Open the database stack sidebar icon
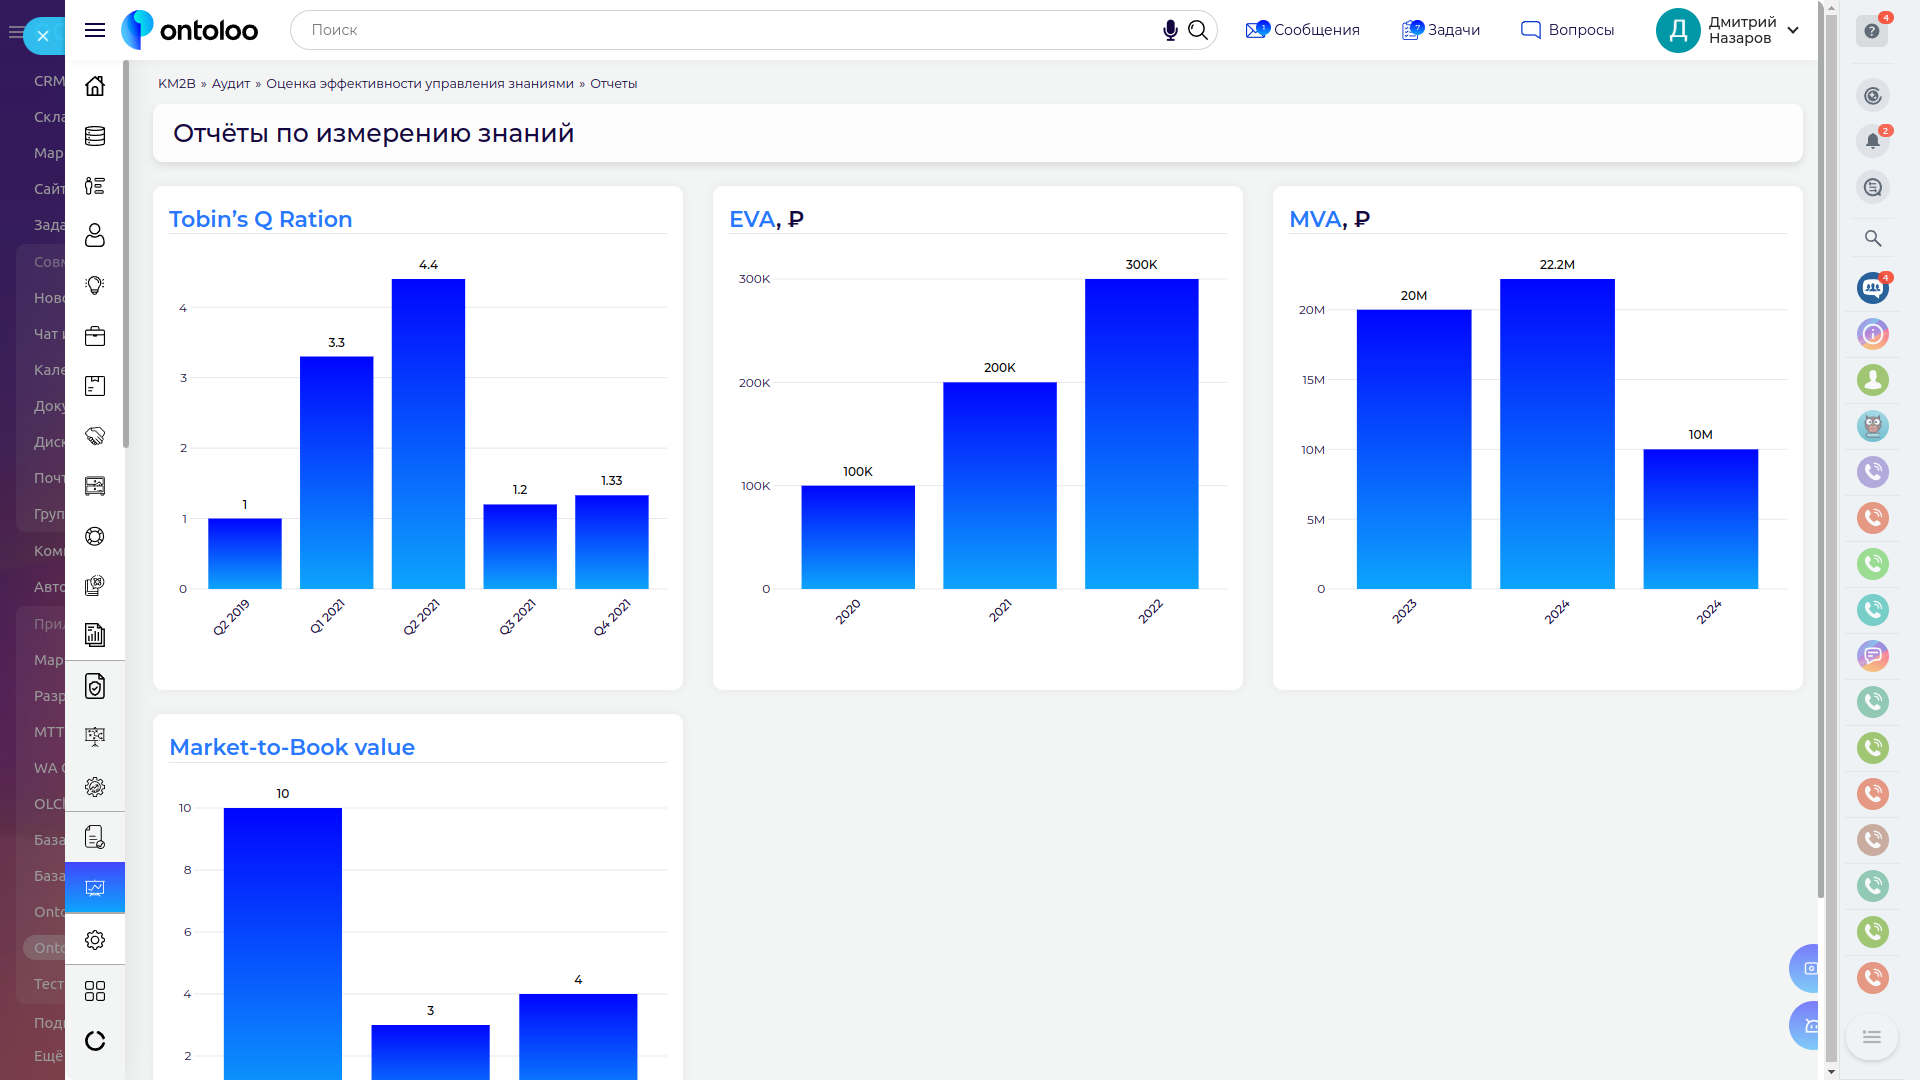The width and height of the screenshot is (1920, 1080). (x=95, y=136)
